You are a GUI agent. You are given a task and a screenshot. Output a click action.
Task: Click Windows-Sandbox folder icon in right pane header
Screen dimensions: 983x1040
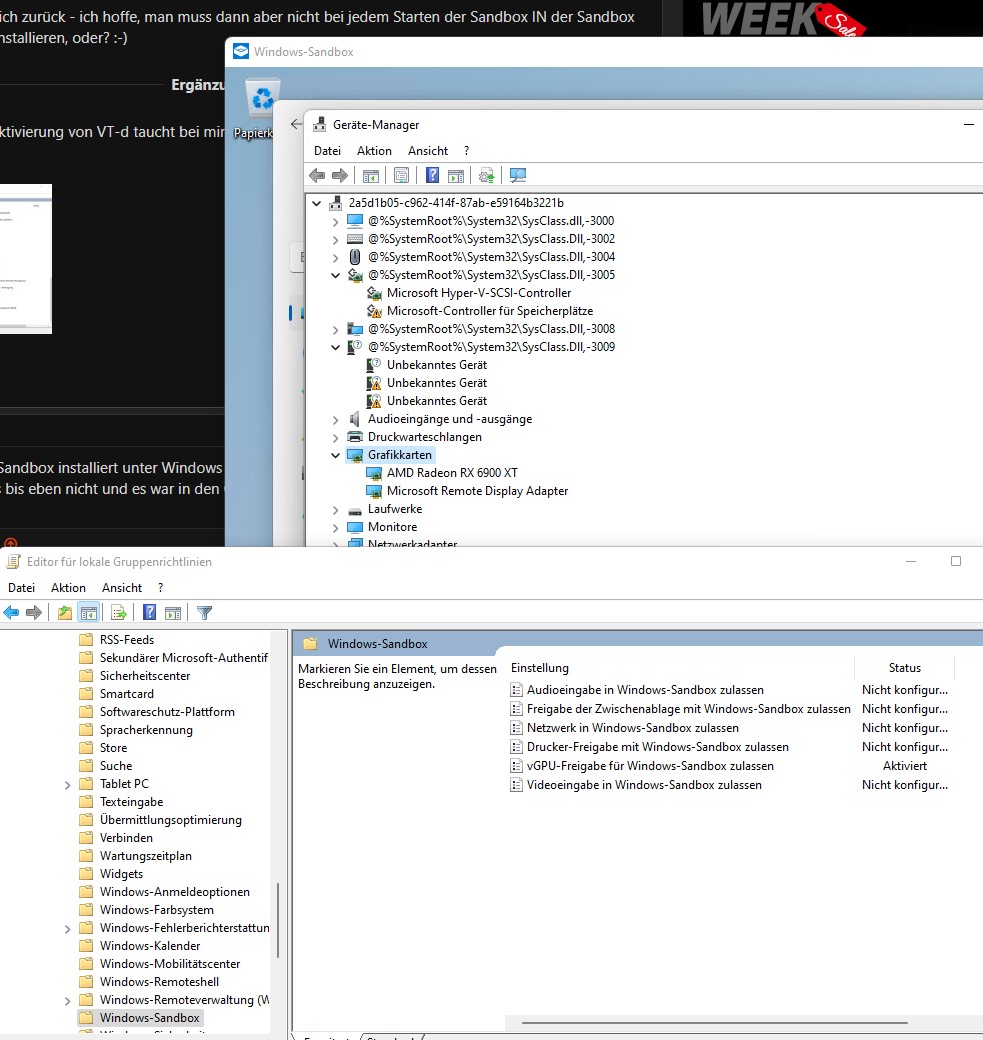pos(310,644)
